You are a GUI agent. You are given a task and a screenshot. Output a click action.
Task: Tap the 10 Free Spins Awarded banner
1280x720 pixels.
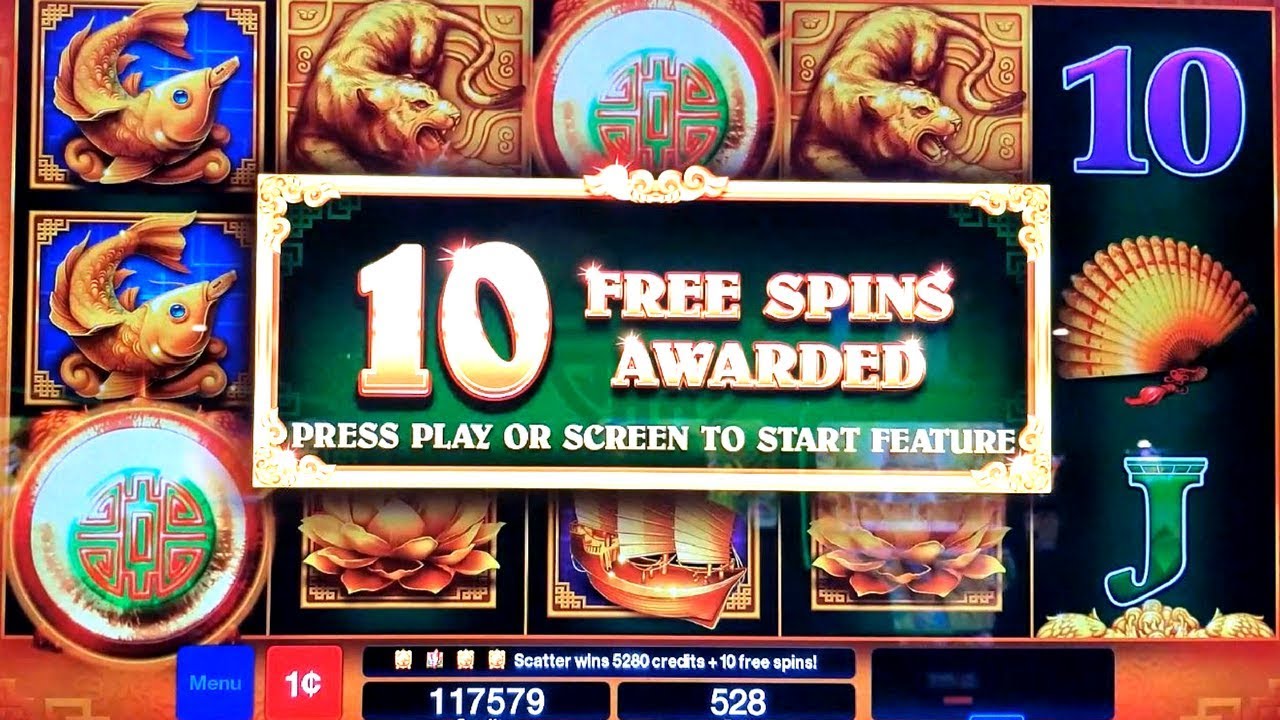[x=652, y=330]
